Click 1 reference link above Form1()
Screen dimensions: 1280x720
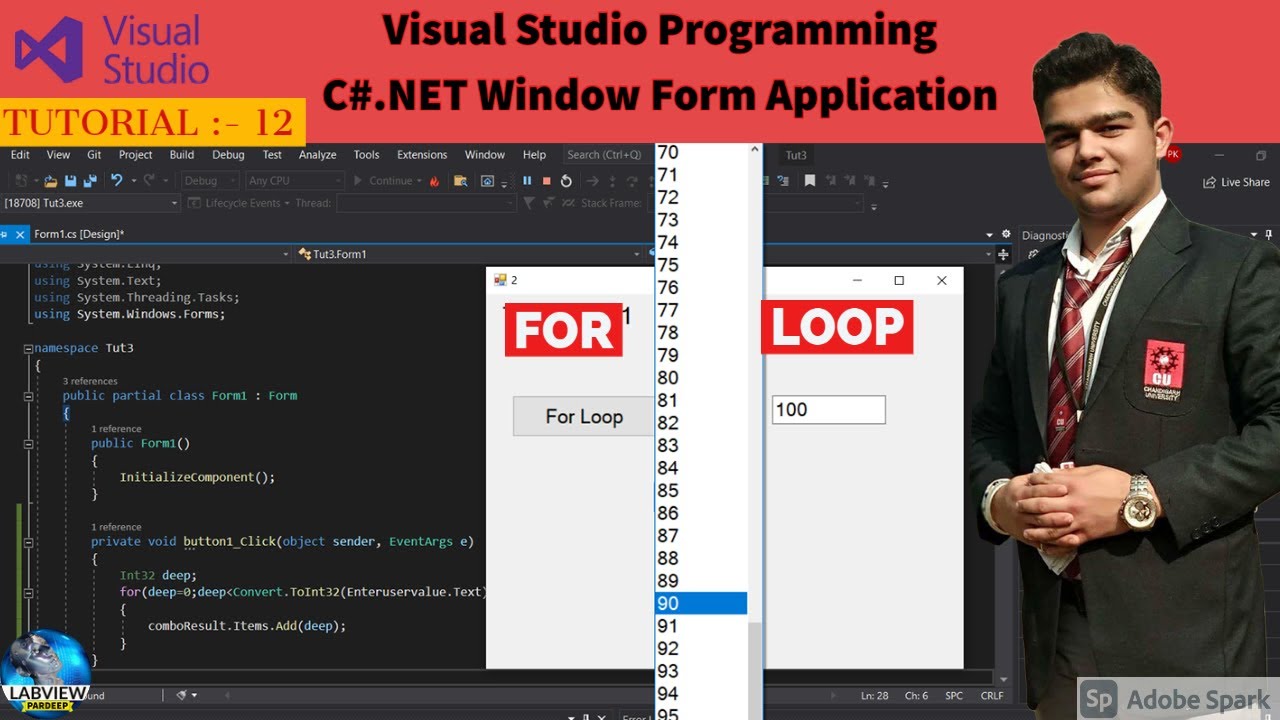coord(116,429)
